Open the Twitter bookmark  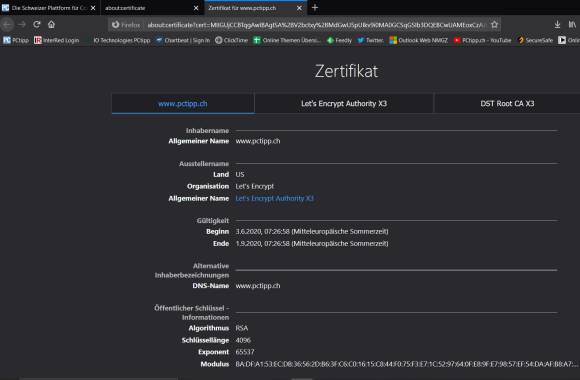click(370, 40)
